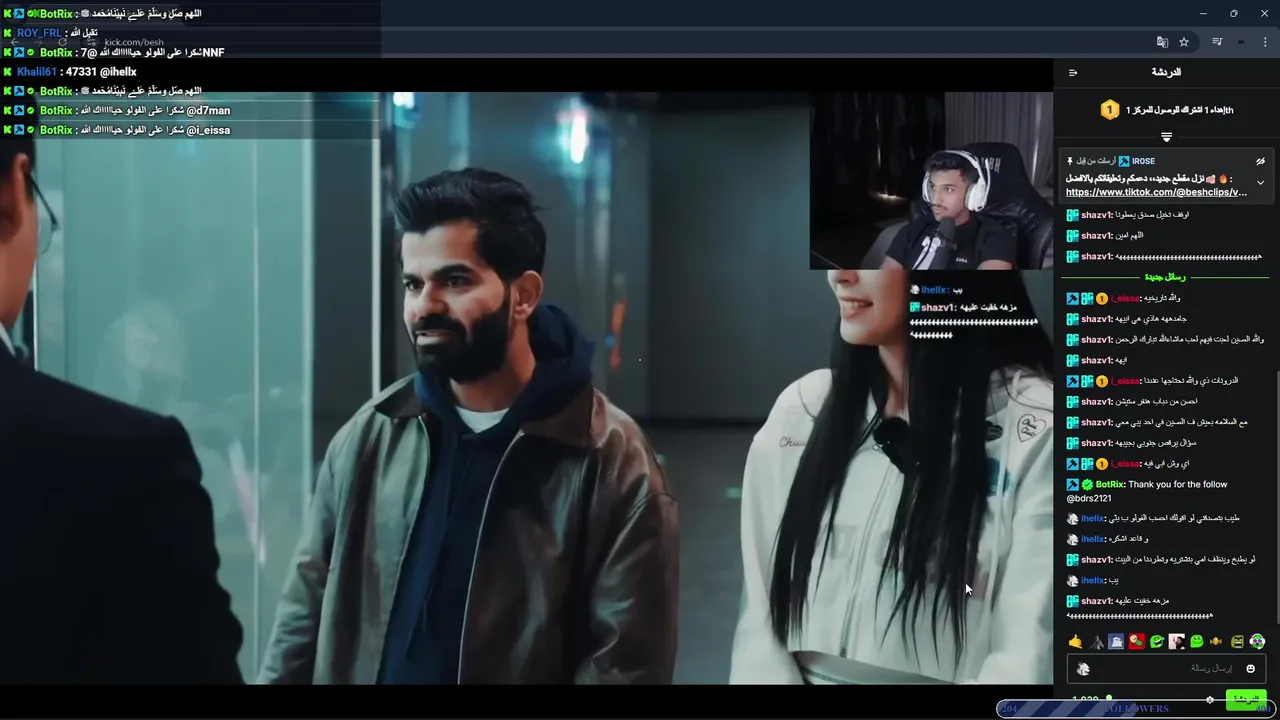Image resolution: width=1280 pixels, height=720 pixels.
Task: Hide the pinned message with eye-slash icon
Action: 1260,161
